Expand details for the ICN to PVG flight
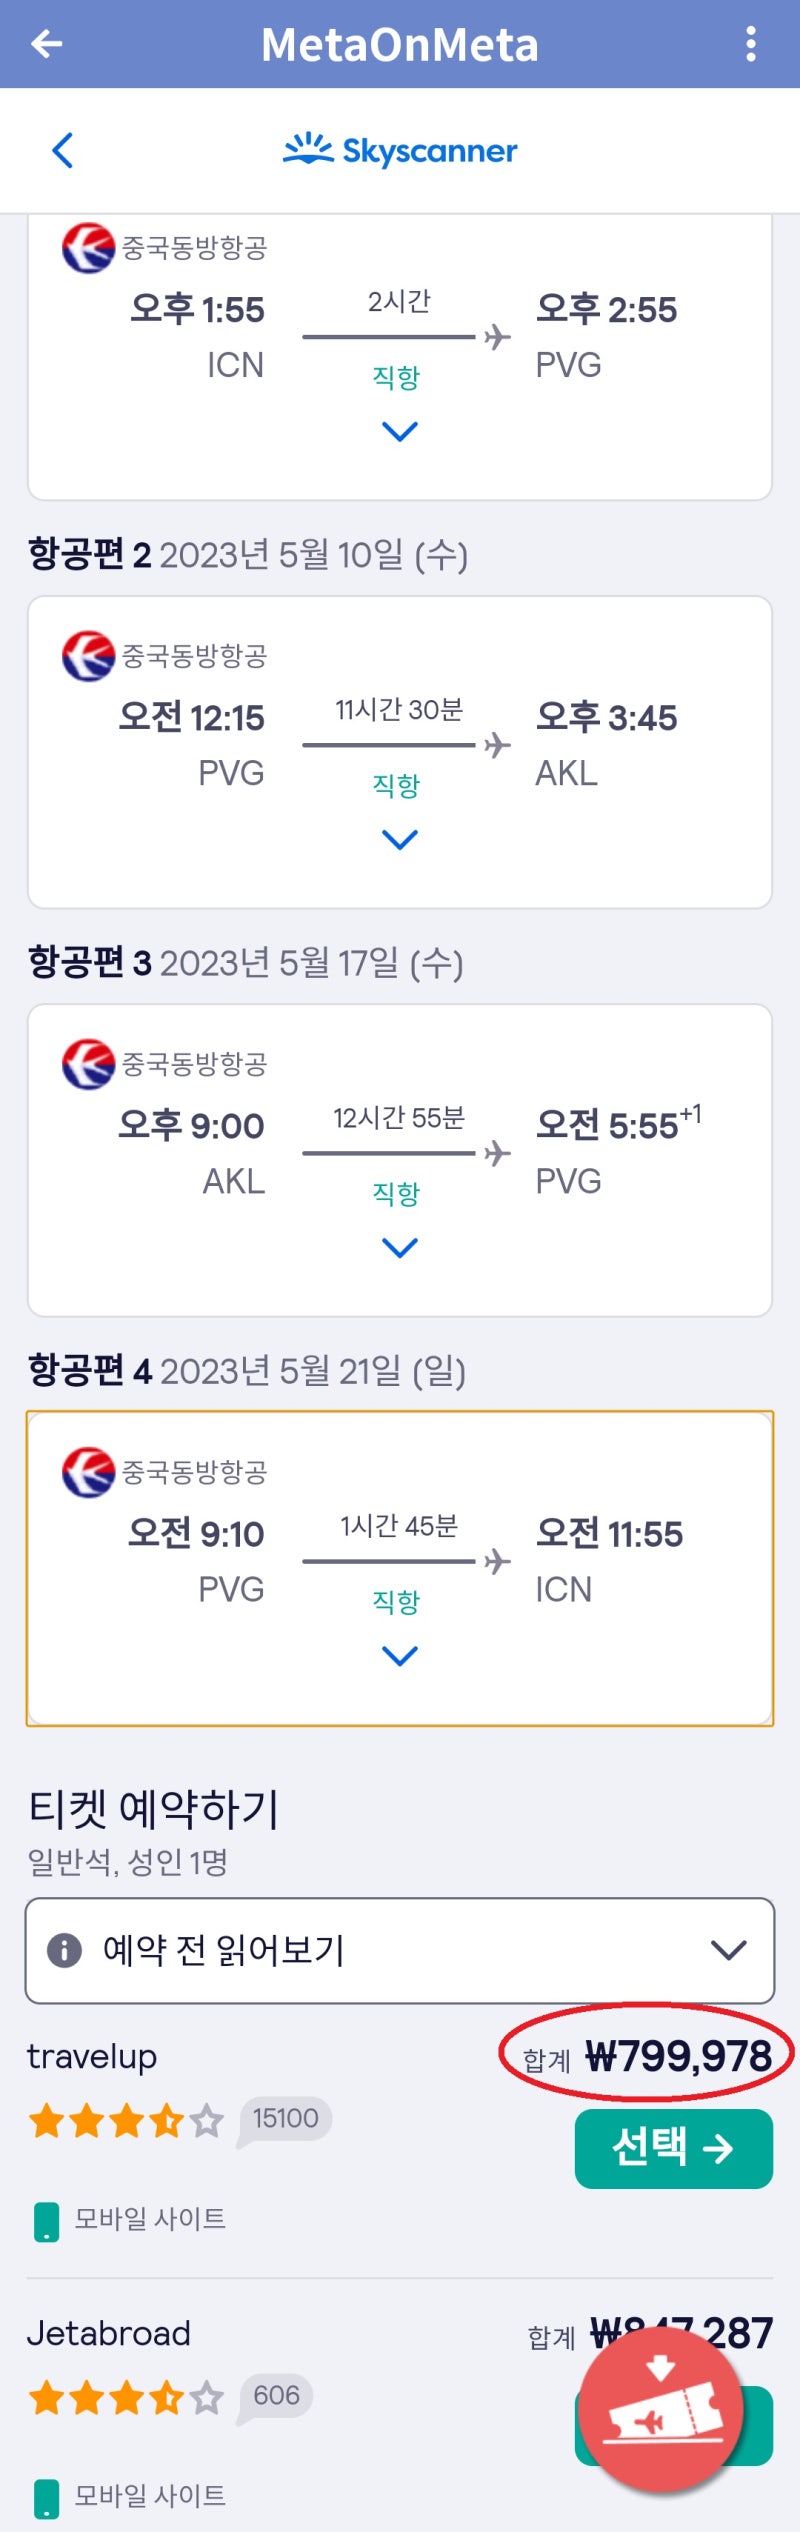Screen dimensions: 800x2532 pyautogui.click(x=399, y=431)
